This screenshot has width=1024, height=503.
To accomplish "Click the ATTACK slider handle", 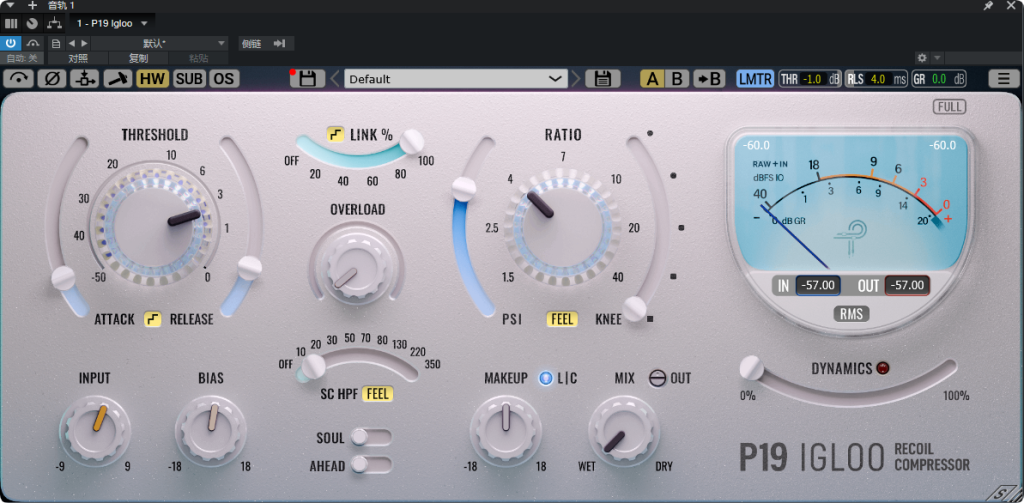I will (63, 278).
